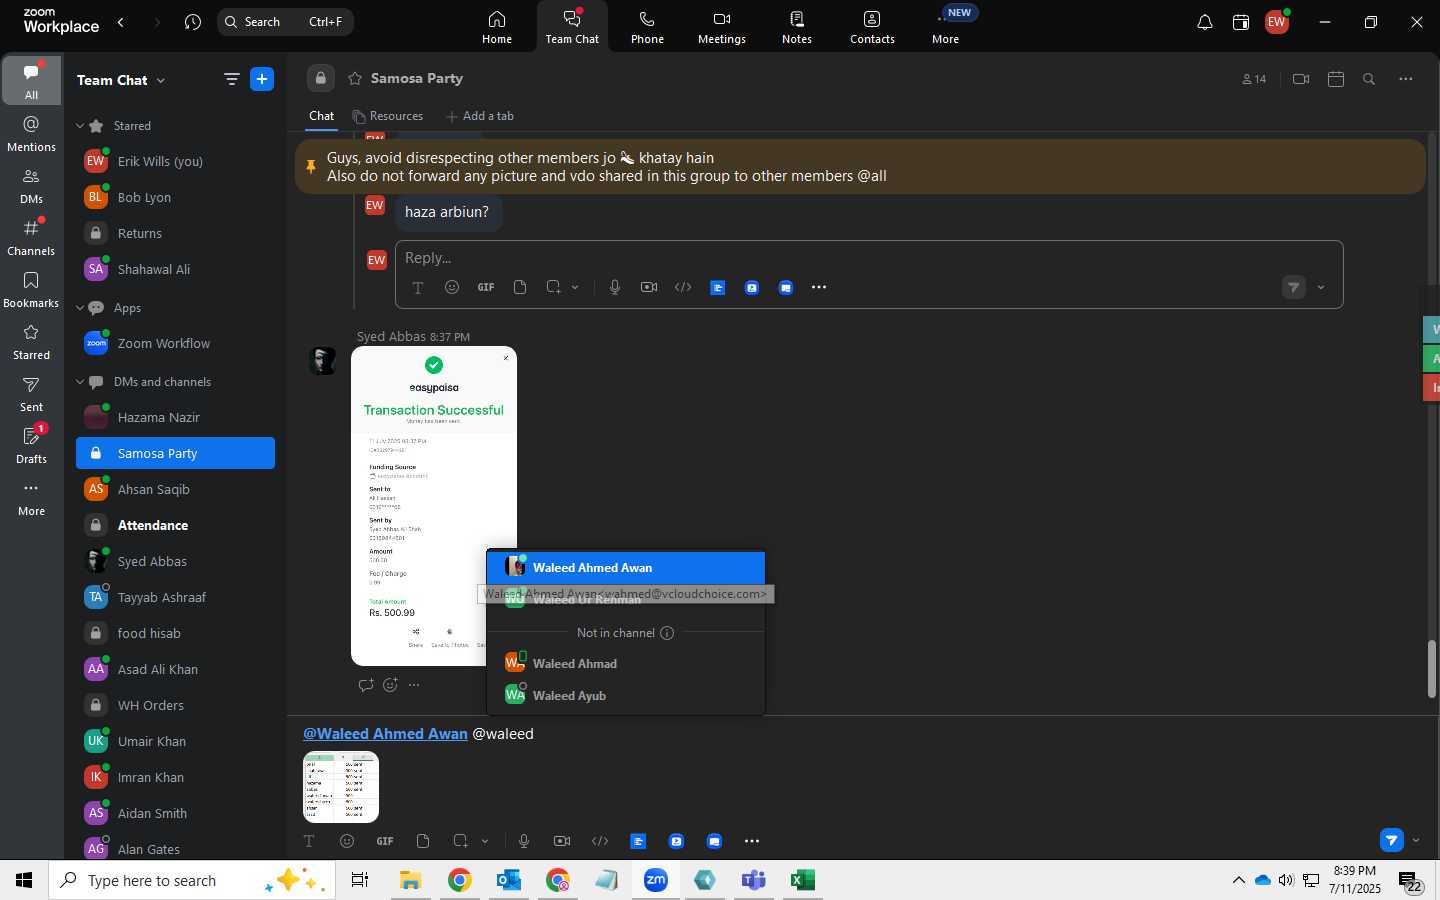Image resolution: width=1440 pixels, height=900 pixels.
Task: Open the calendar panel icon beside the bell
Action: click(1241, 22)
